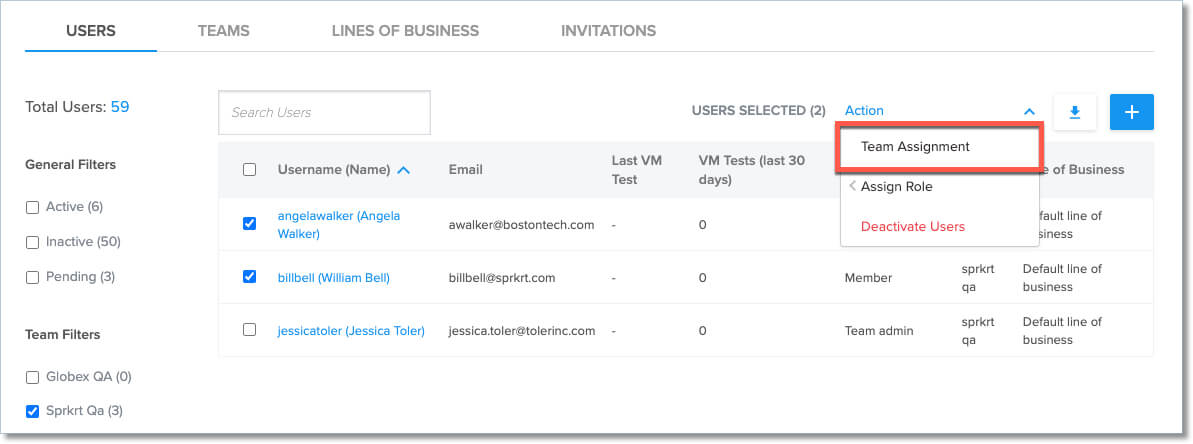Open the jessicatoler (Jessica Toler) user link
Image resolution: width=1193 pixels, height=444 pixels.
351,331
